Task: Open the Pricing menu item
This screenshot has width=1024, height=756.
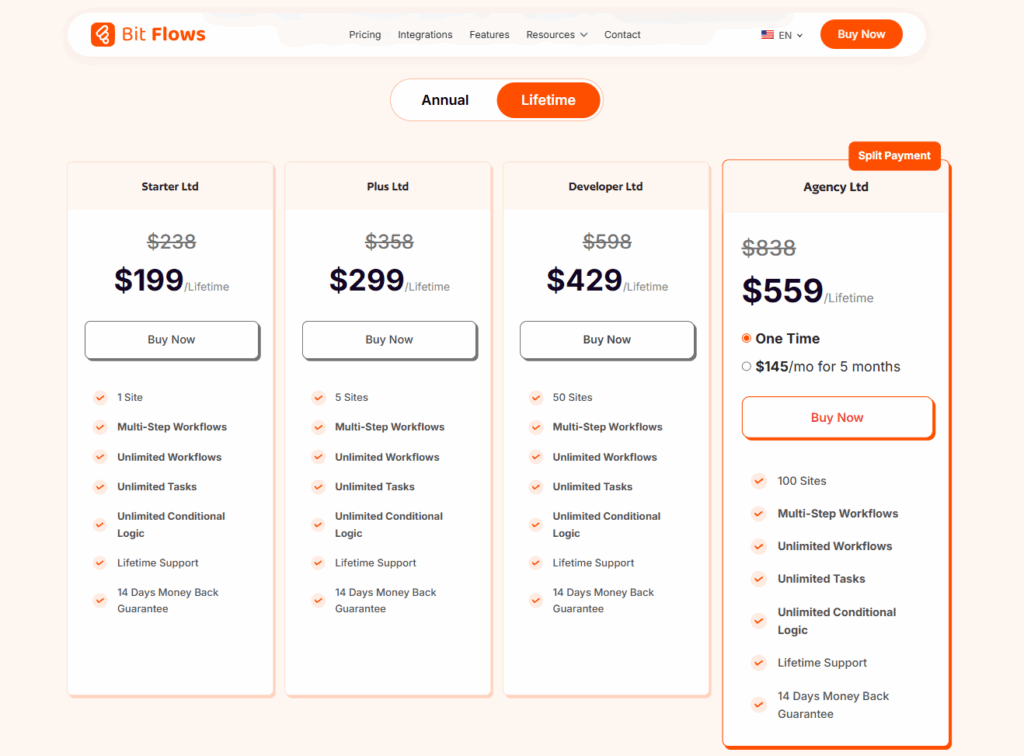Action: click(x=365, y=34)
